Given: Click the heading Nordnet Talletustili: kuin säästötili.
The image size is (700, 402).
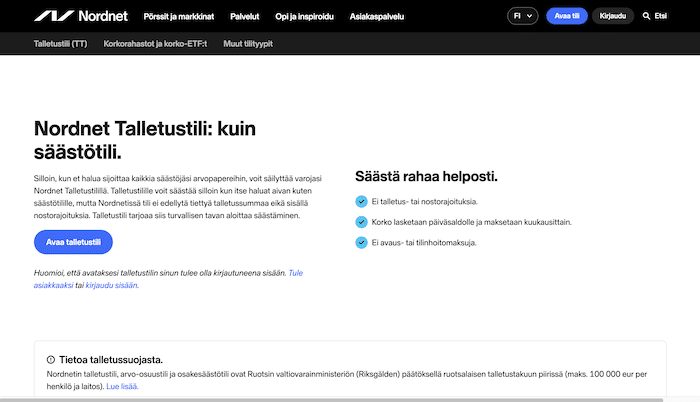Looking at the screenshot, I should [x=145, y=140].
